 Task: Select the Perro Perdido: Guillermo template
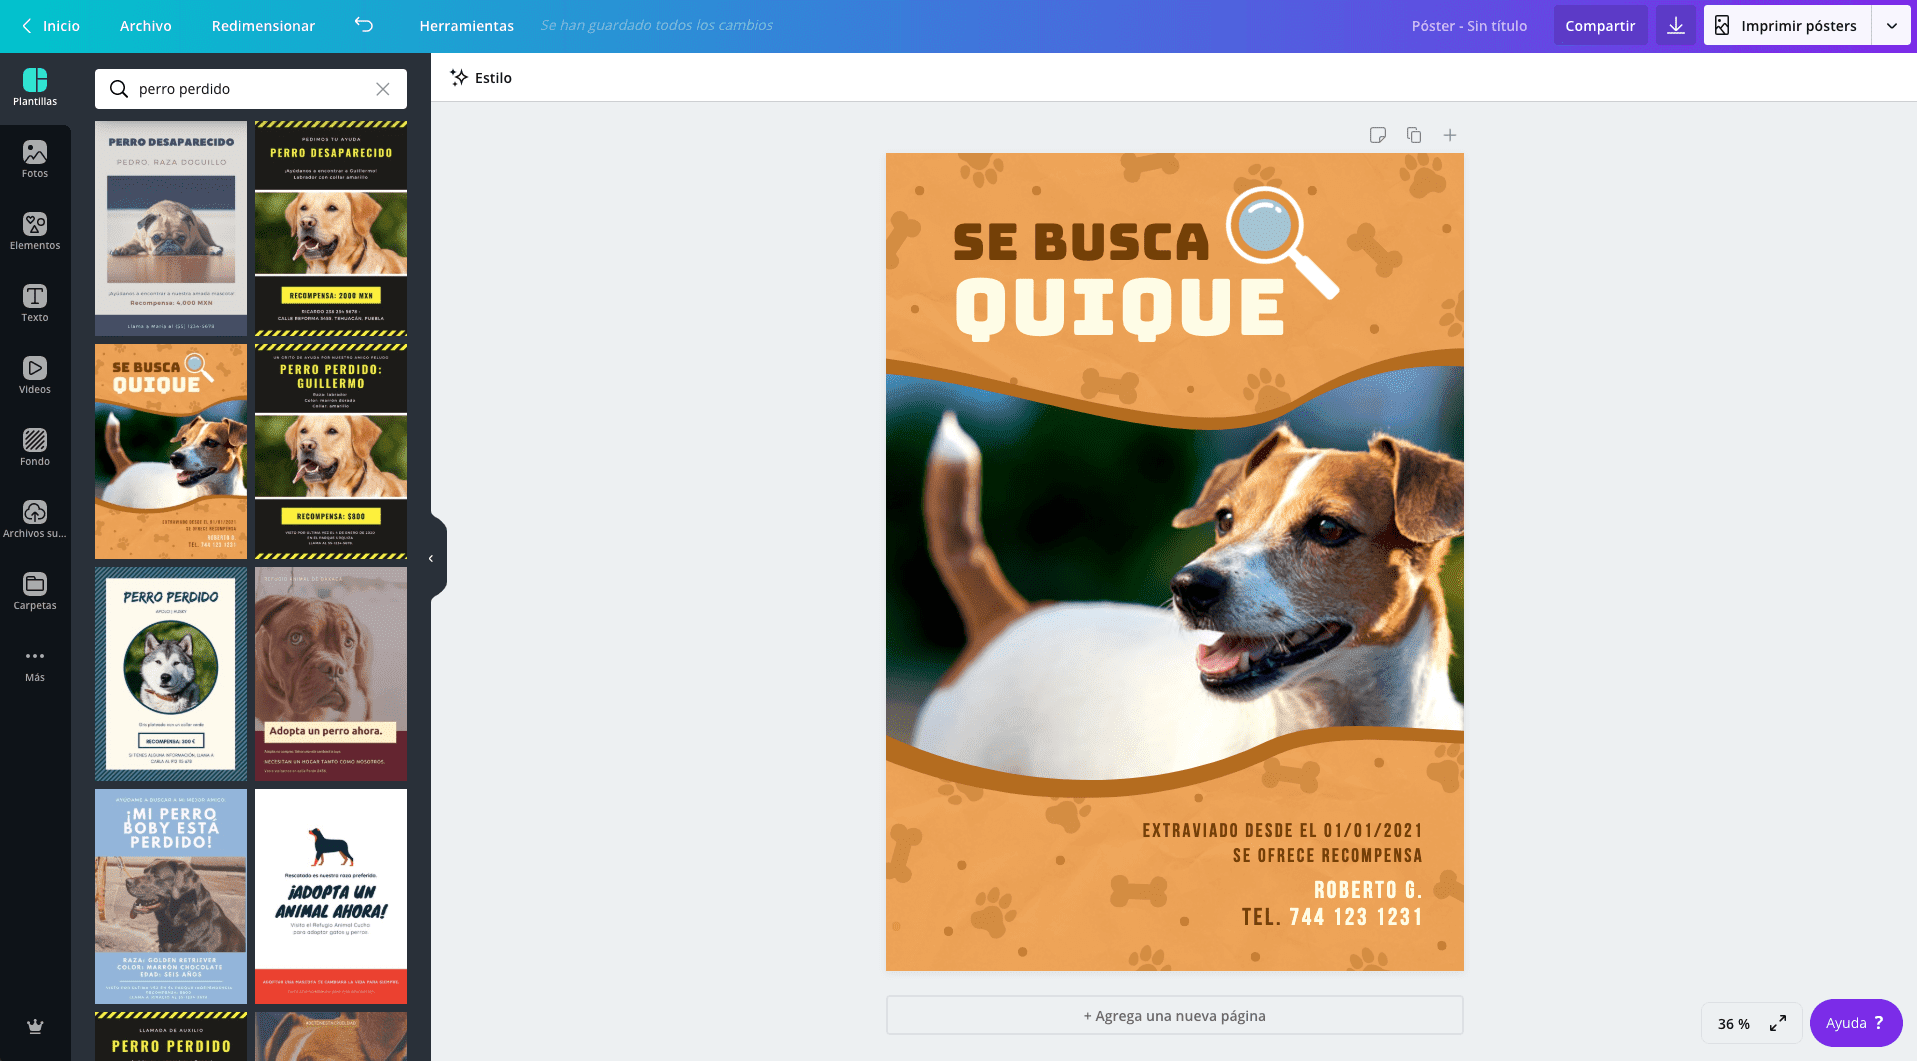tap(331, 451)
